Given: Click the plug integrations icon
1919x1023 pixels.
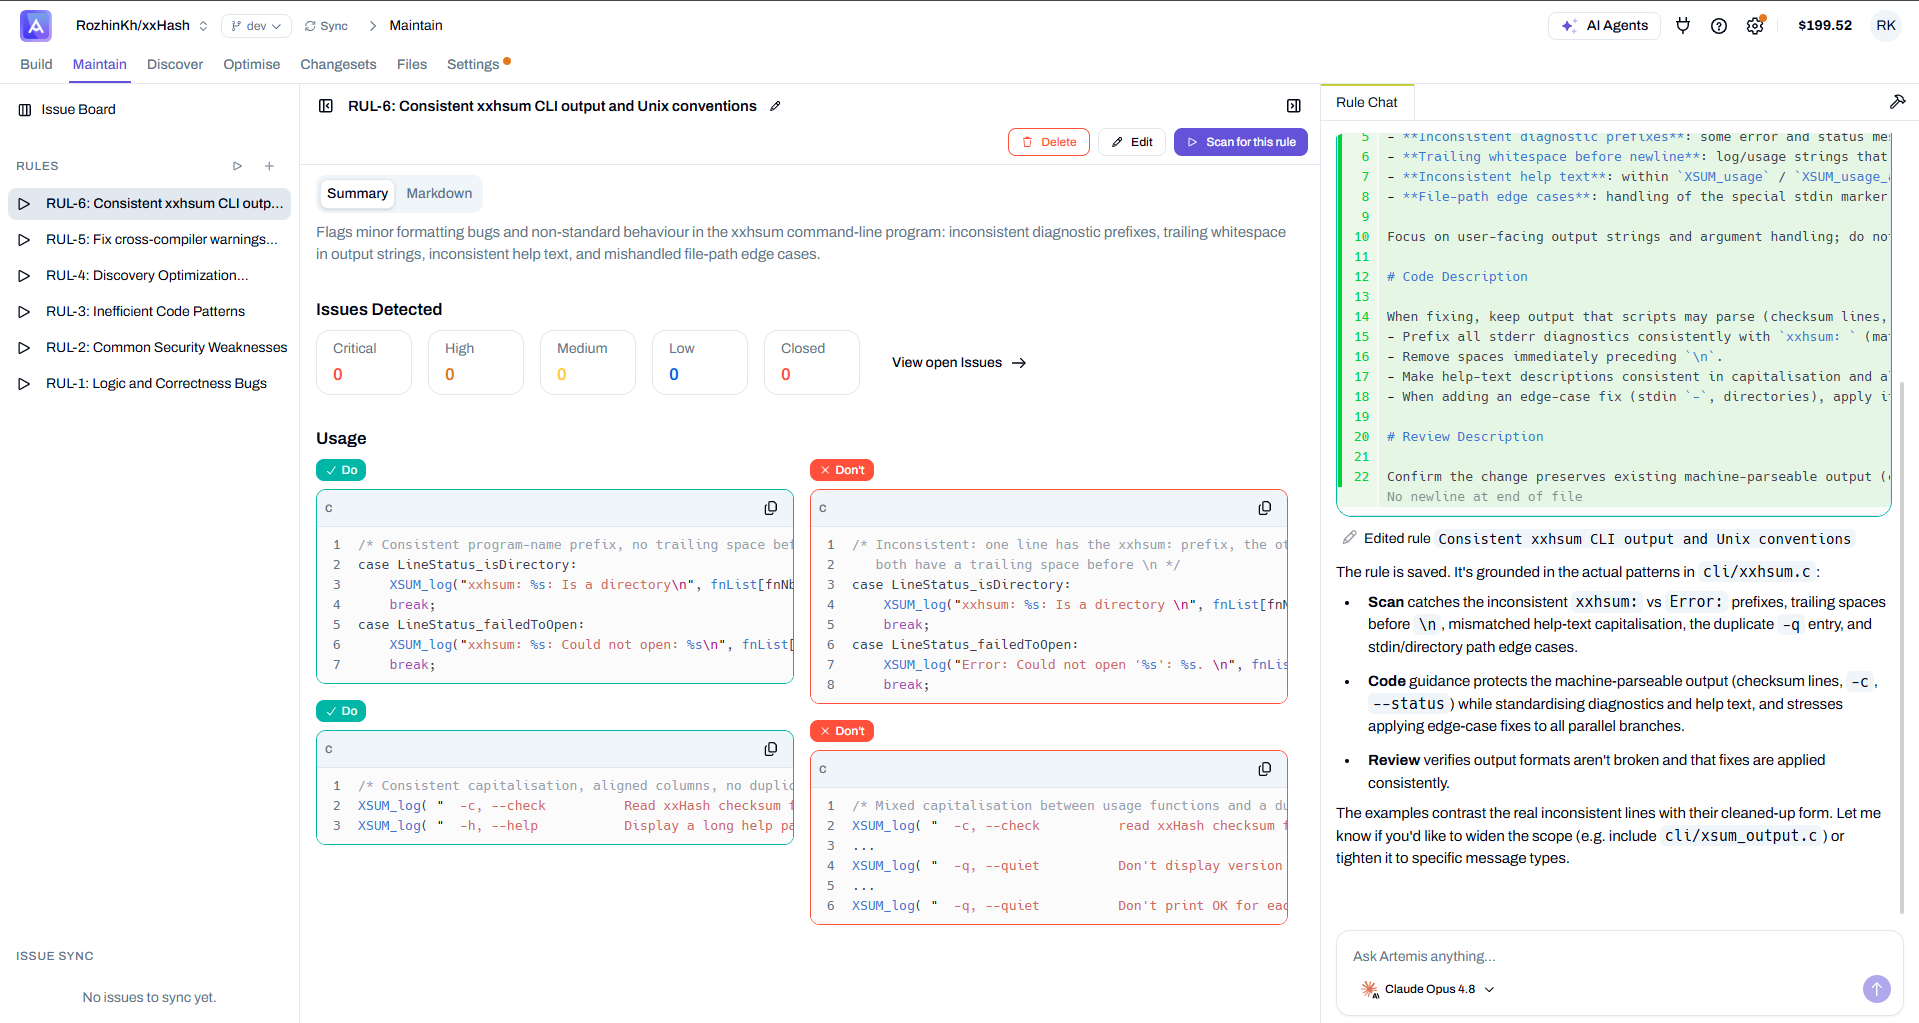Looking at the screenshot, I should click(1683, 26).
